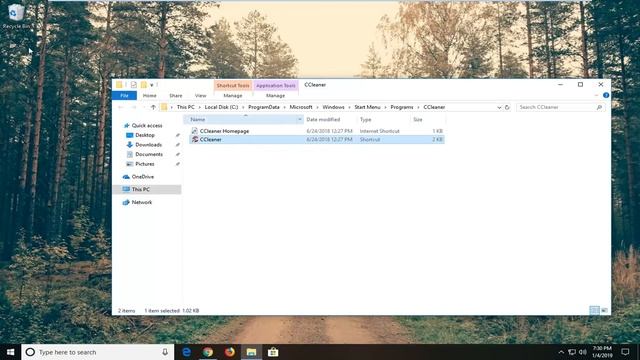
Task: Open the Recycle Bin desktop icon
Action: 16,16
